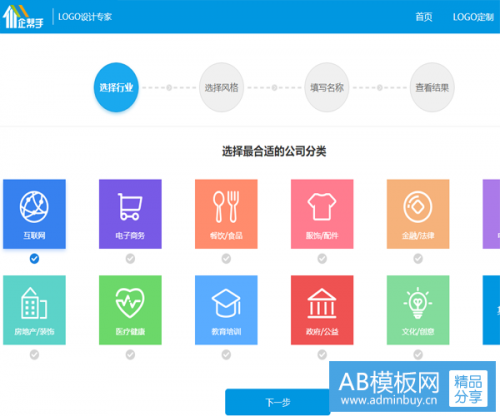Select the 服饰/配件 t-shirt icon
500x416 pixels.
322,207
